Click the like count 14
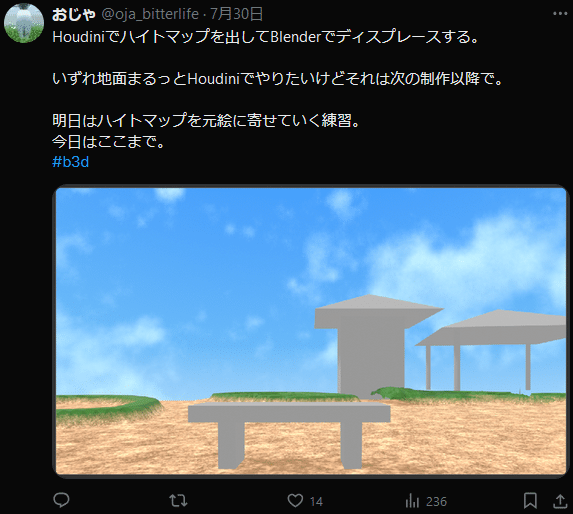 pos(316,502)
